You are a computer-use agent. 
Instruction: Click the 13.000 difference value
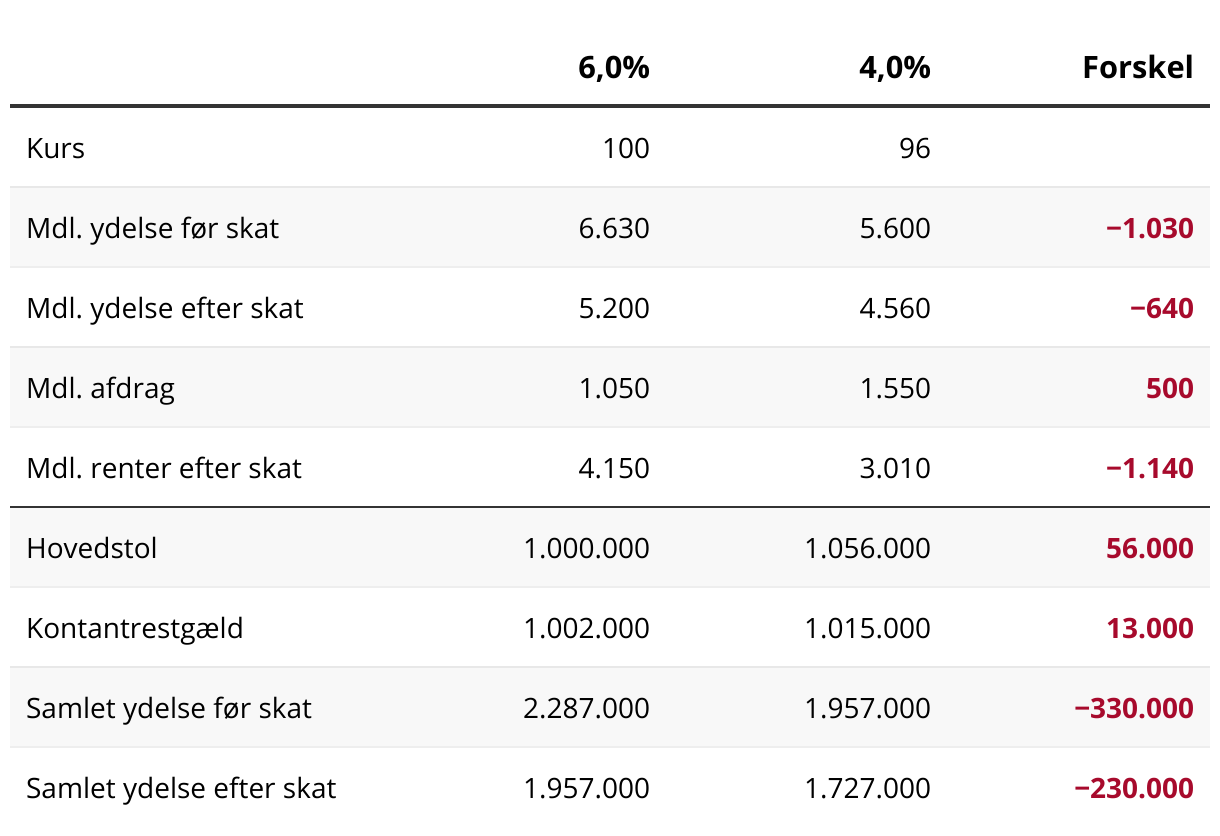(x=1149, y=628)
